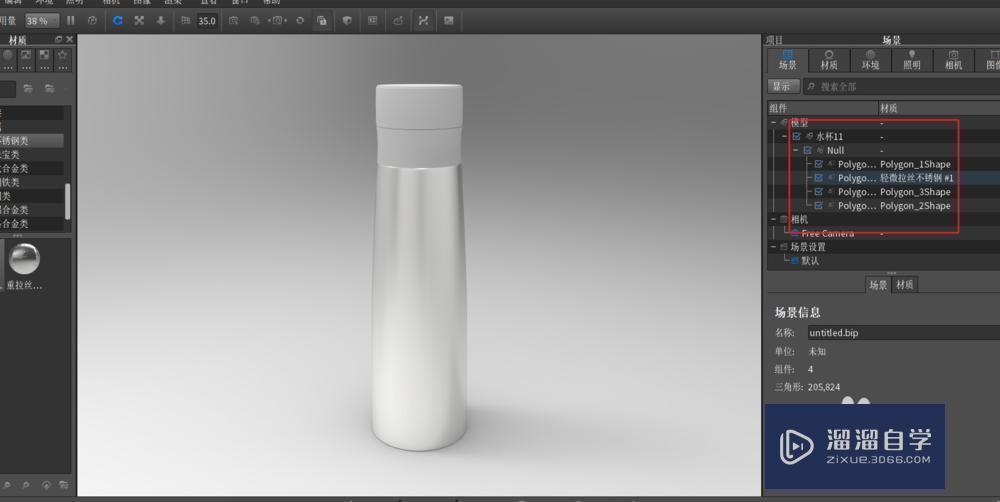Toggle visibility checkbox for 水杯11
Screen dimensions: 1000x502
pos(797,137)
